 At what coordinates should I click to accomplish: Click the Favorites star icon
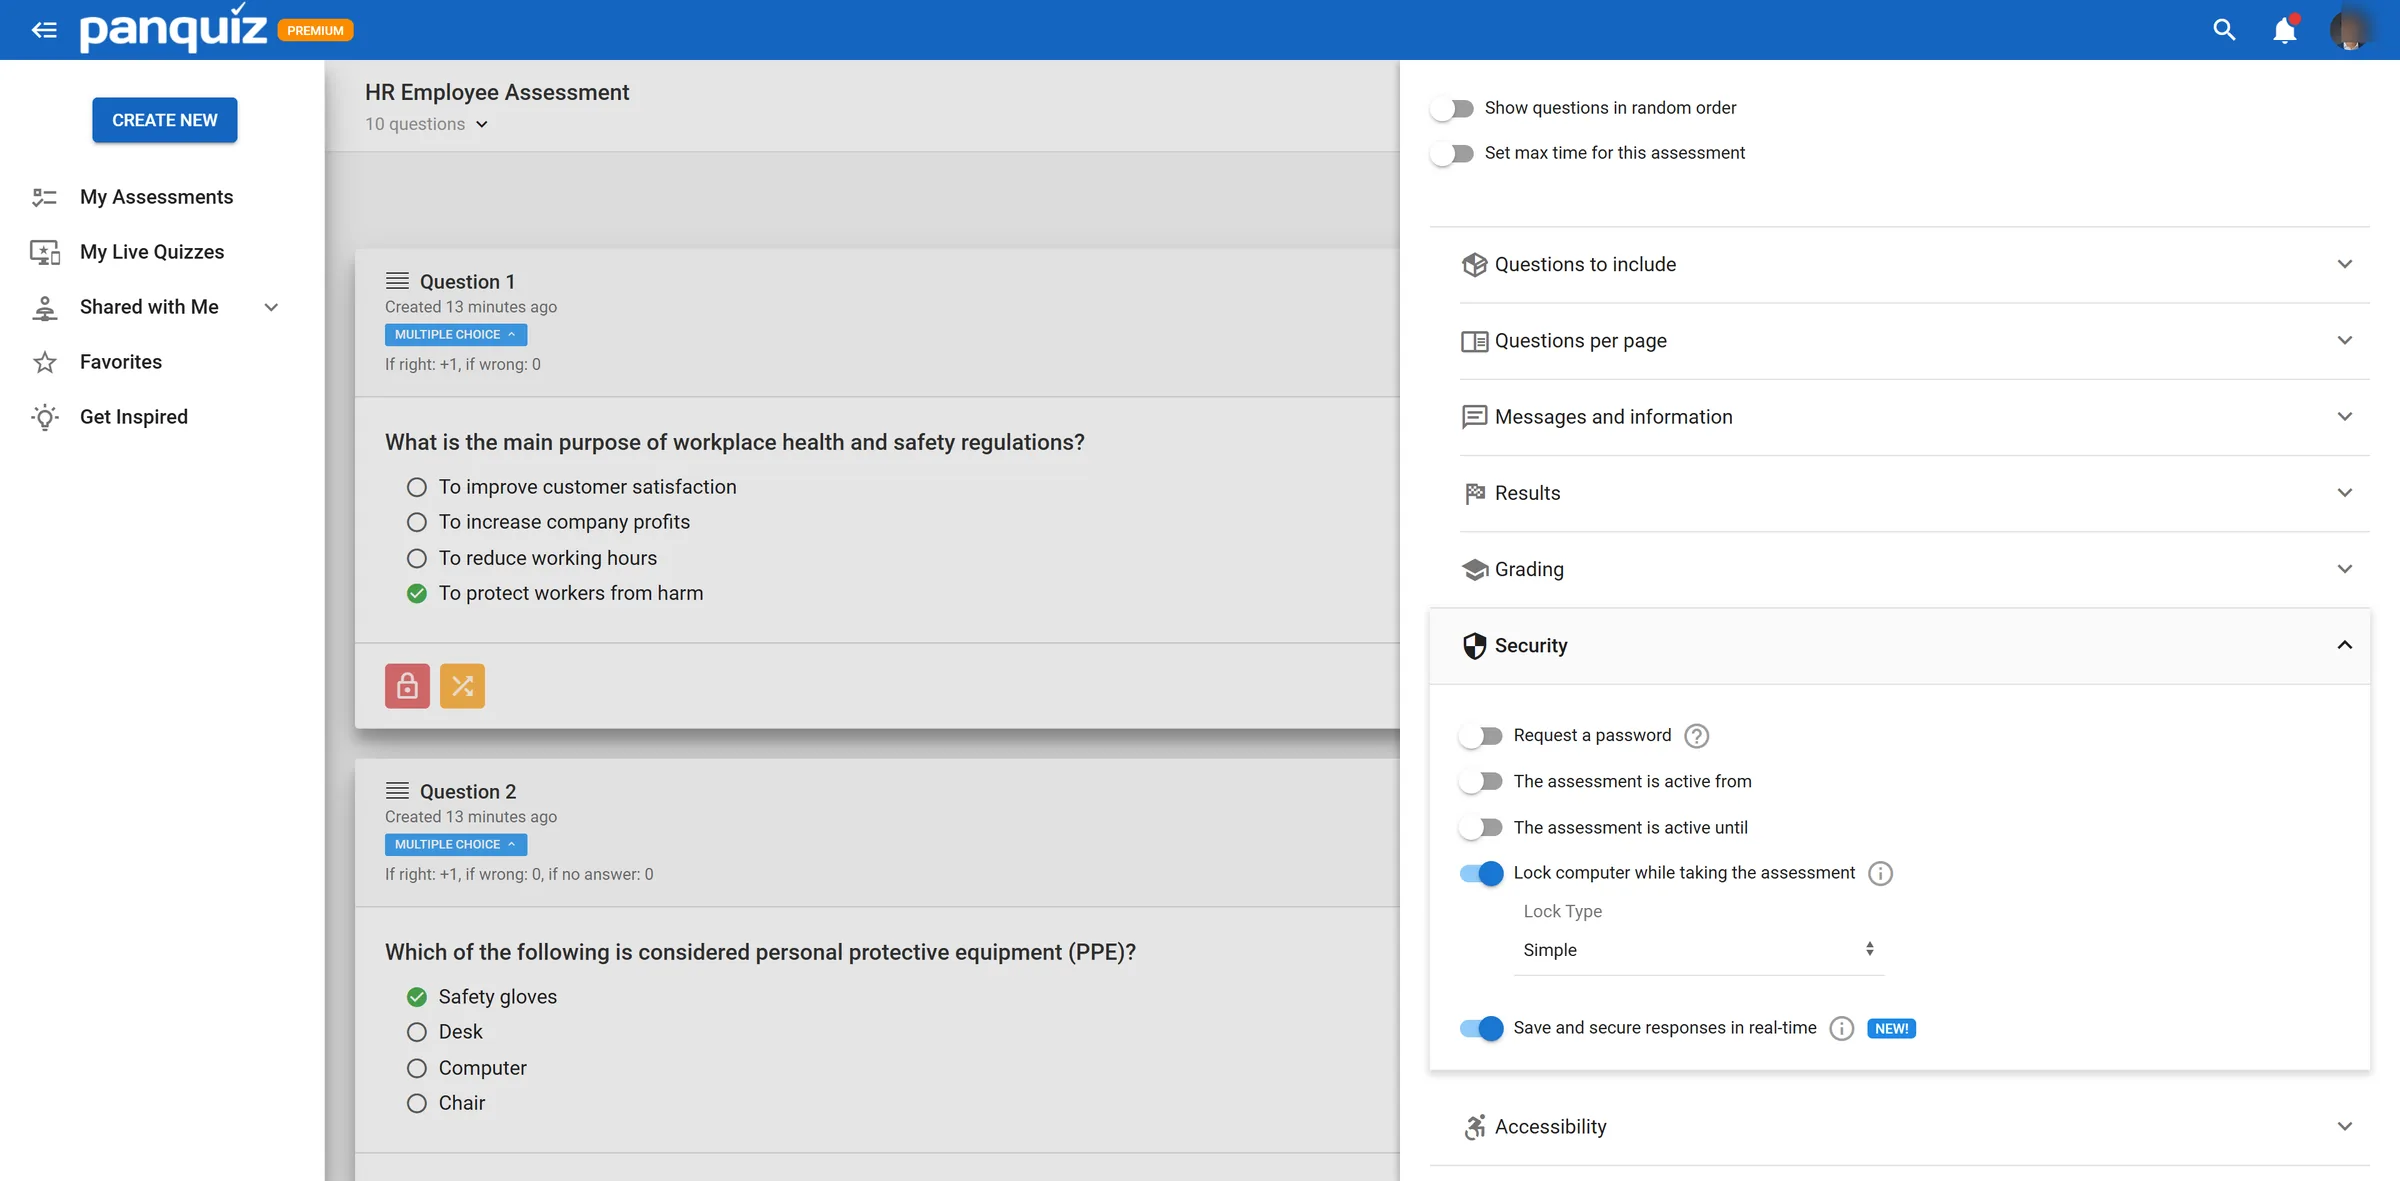[x=45, y=362]
